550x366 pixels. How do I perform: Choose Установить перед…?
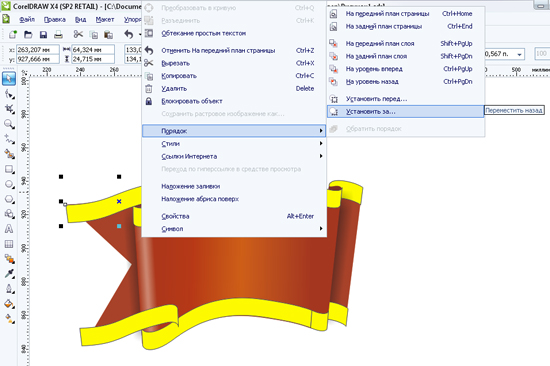[x=405, y=99]
